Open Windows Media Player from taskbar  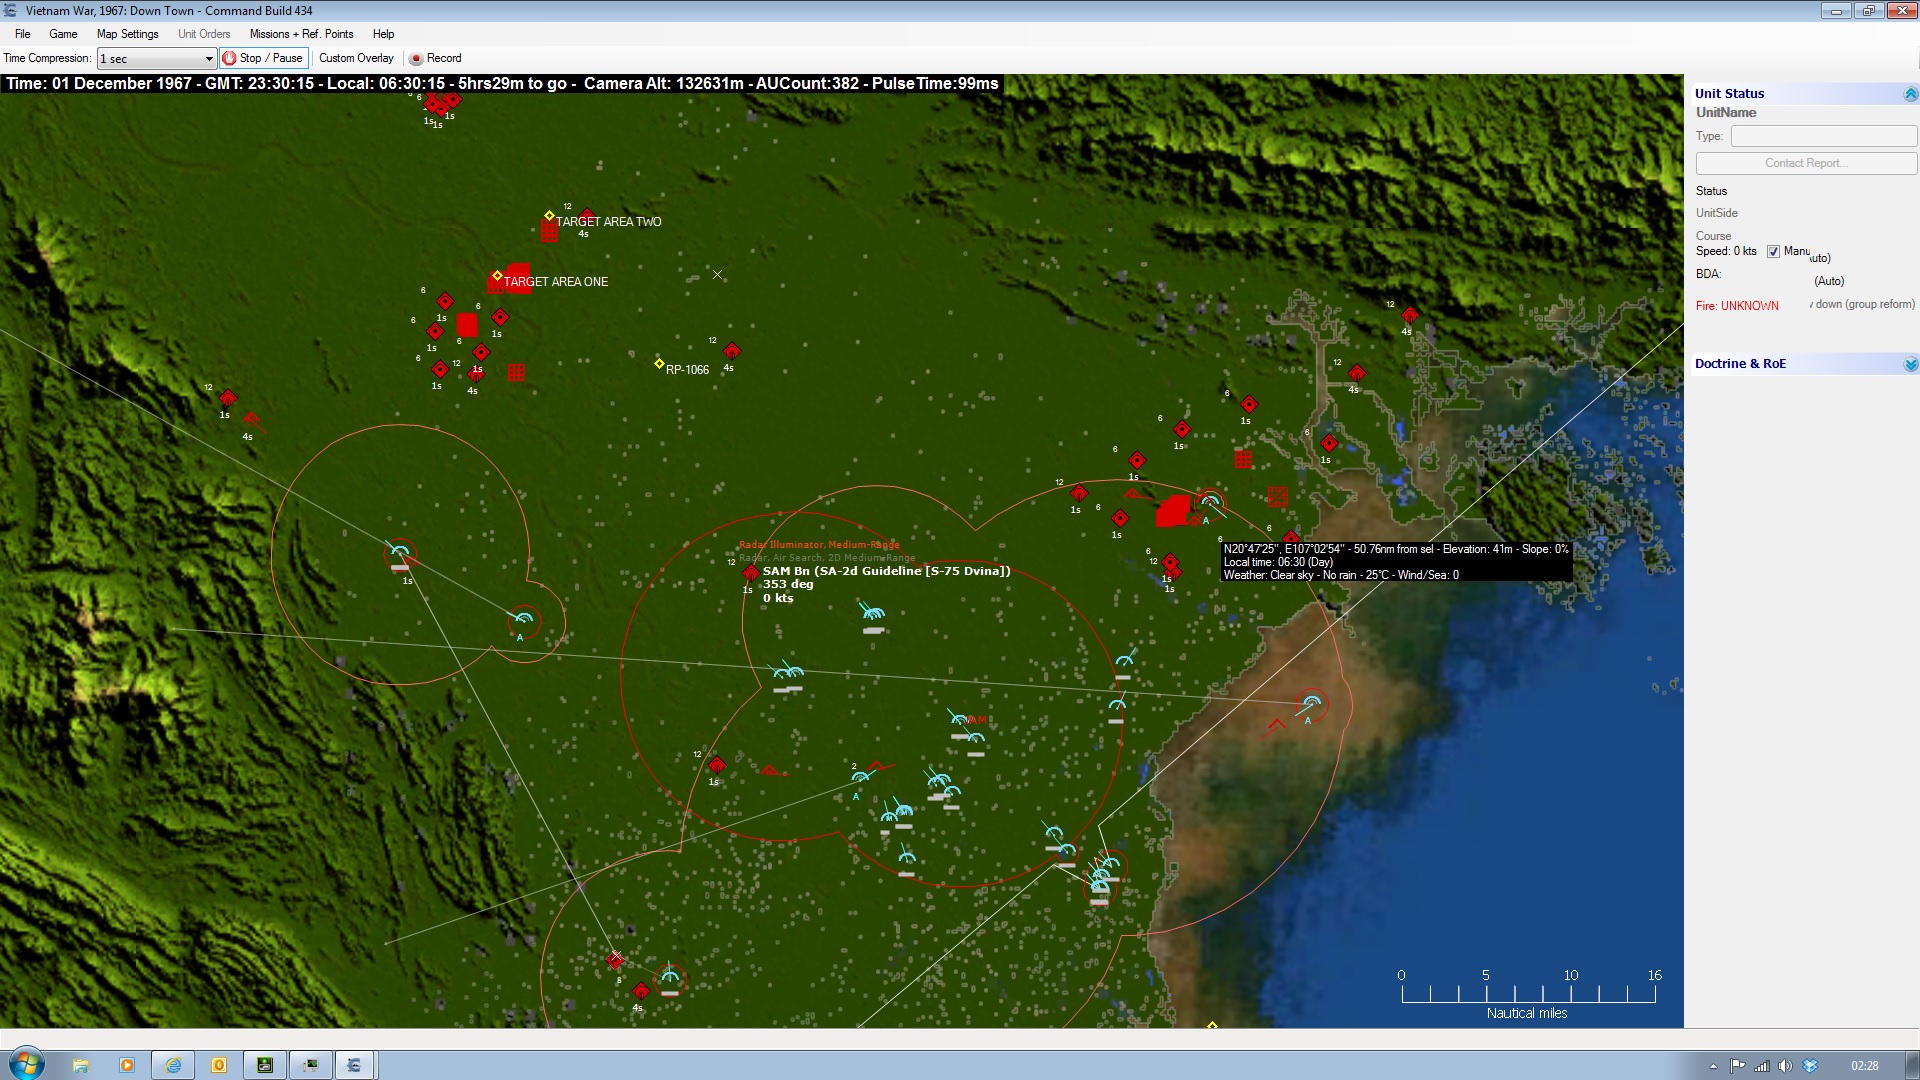(127, 1065)
